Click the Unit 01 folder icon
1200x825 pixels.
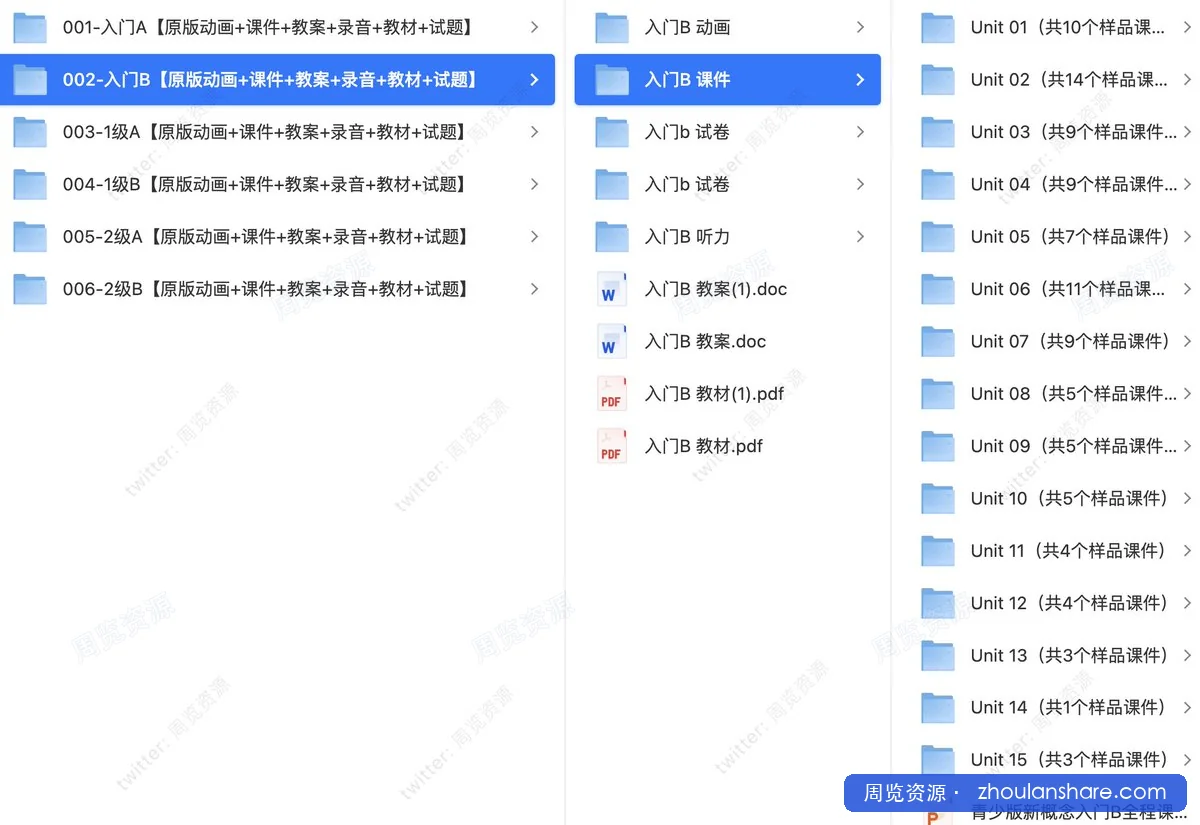(938, 27)
